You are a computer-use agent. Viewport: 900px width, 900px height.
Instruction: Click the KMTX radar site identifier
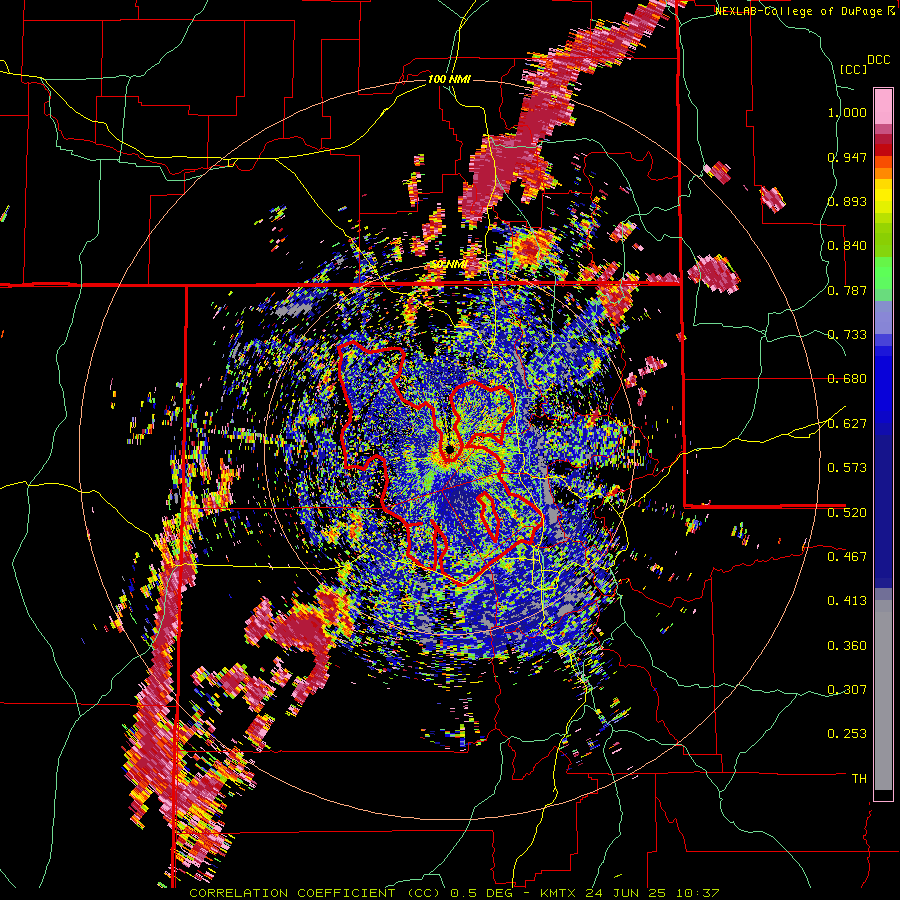(x=560, y=893)
